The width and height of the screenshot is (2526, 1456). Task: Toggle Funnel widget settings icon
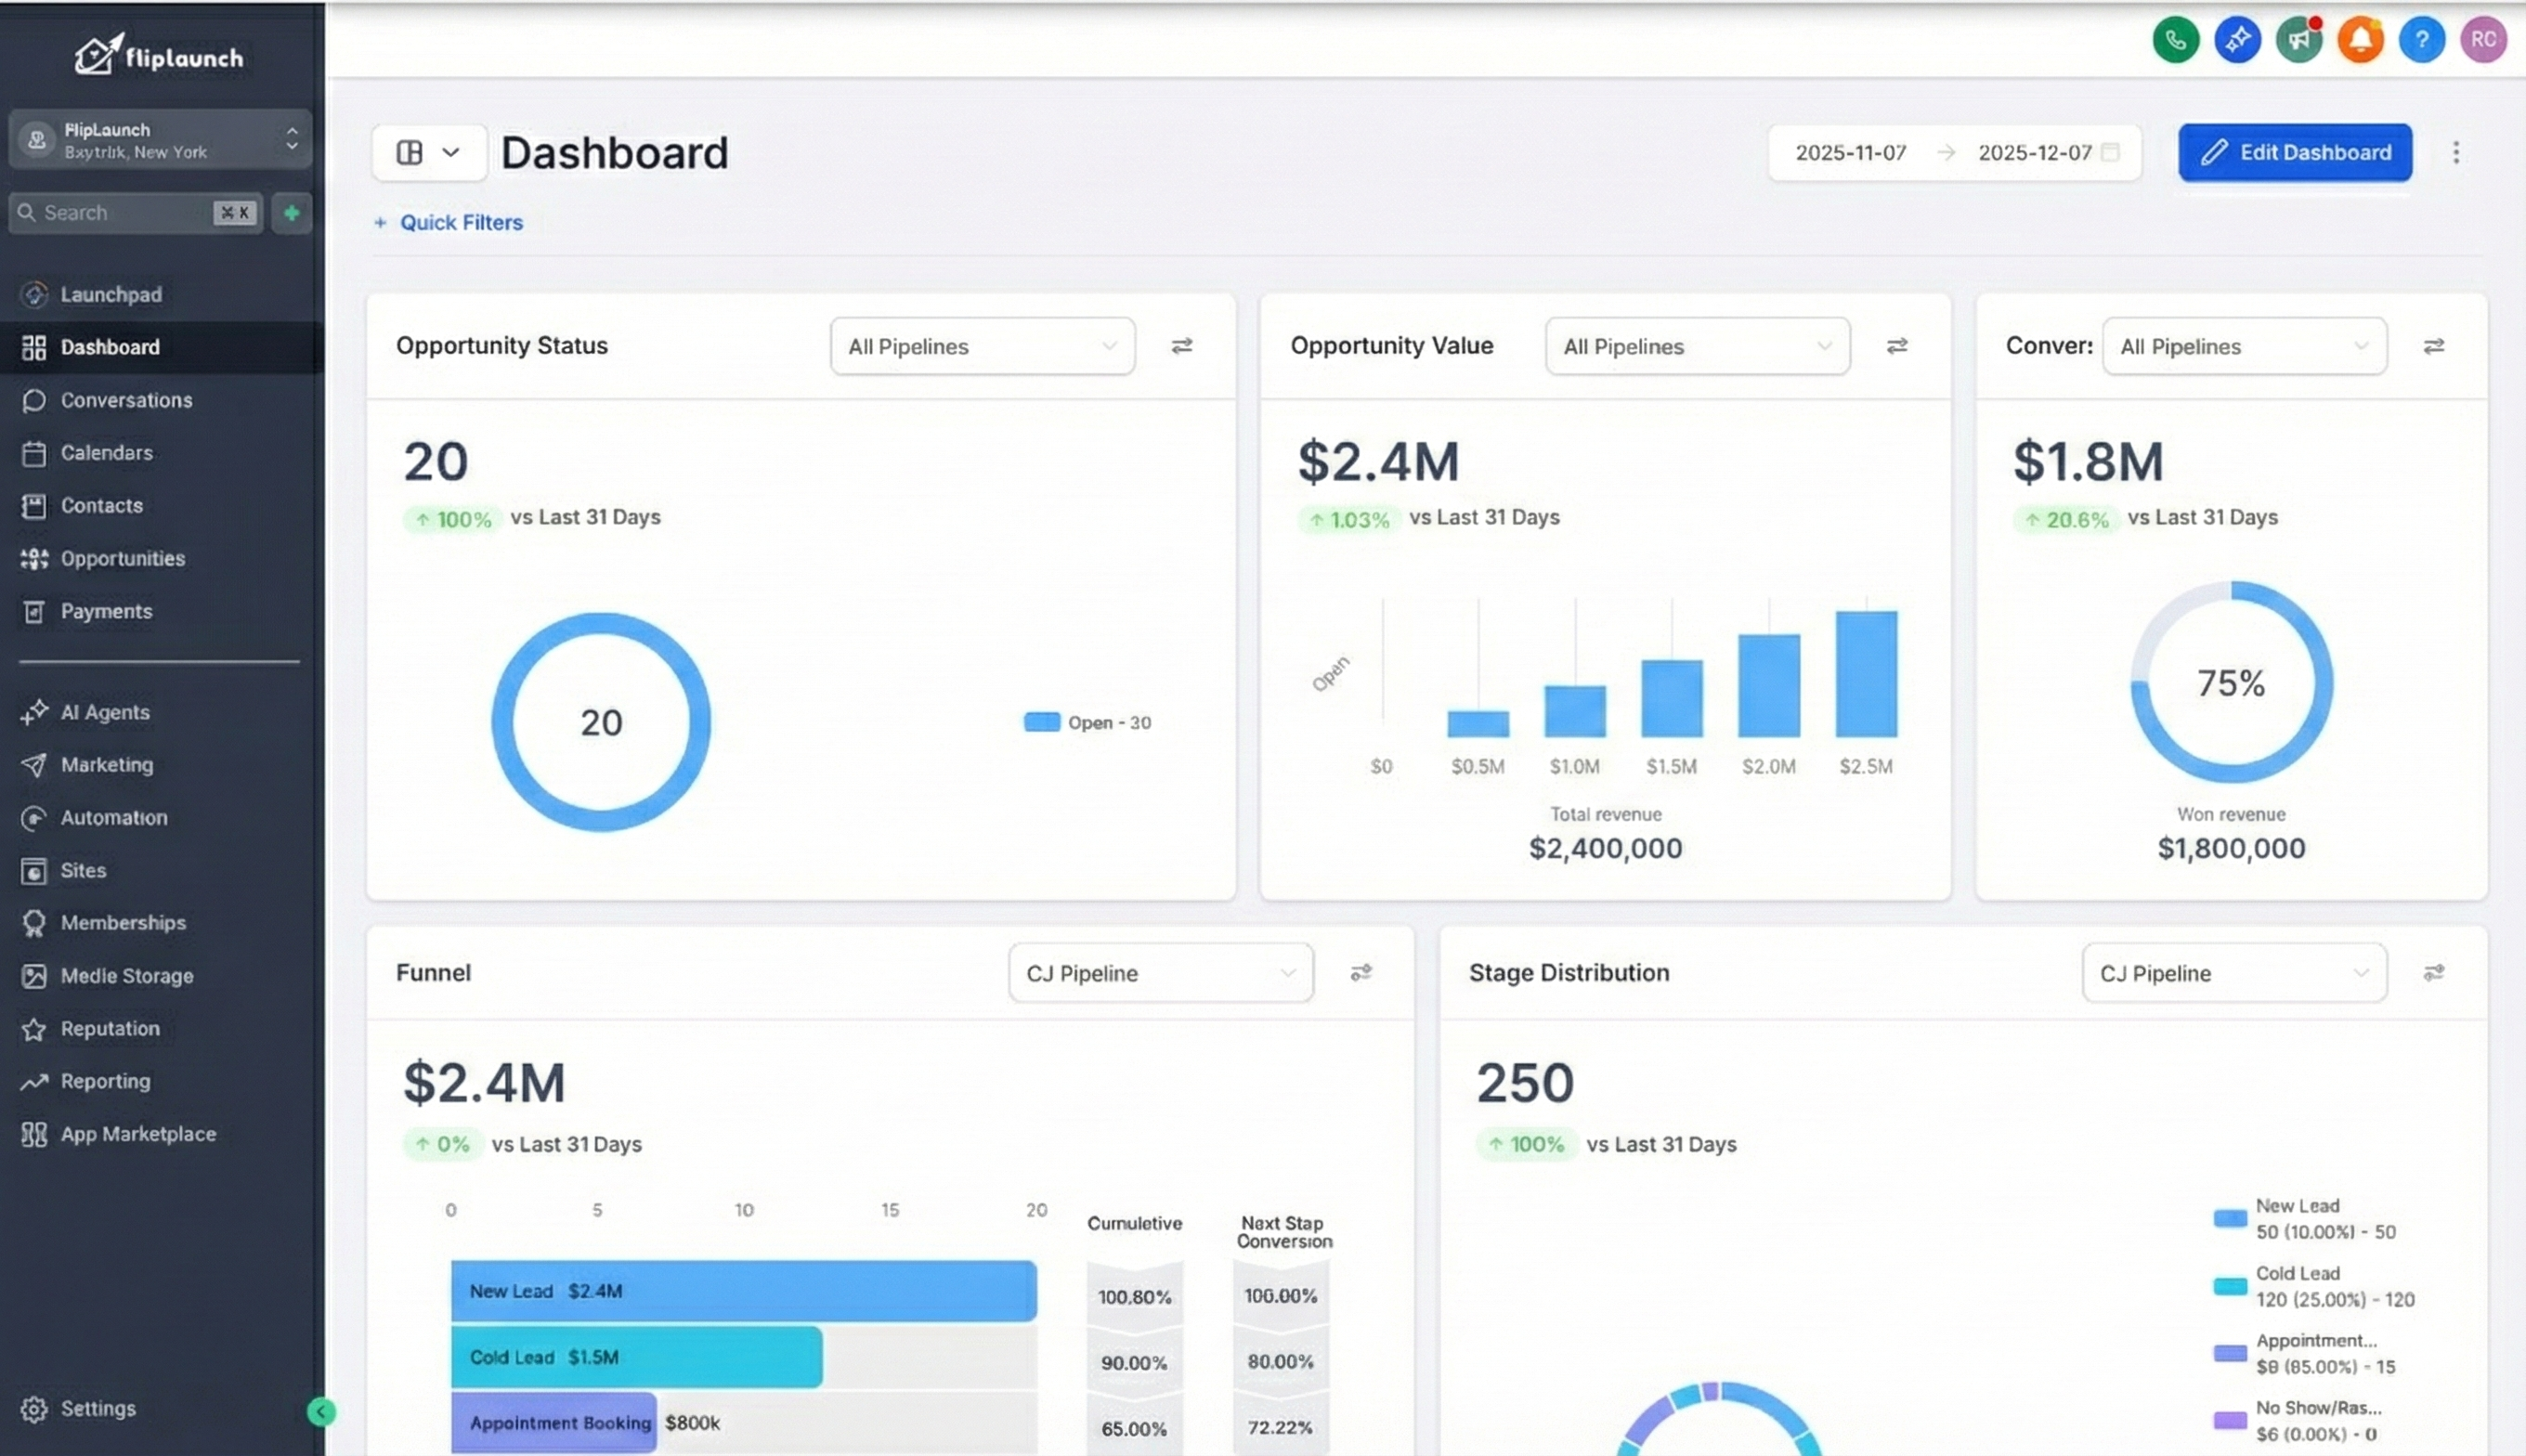pos(1360,972)
